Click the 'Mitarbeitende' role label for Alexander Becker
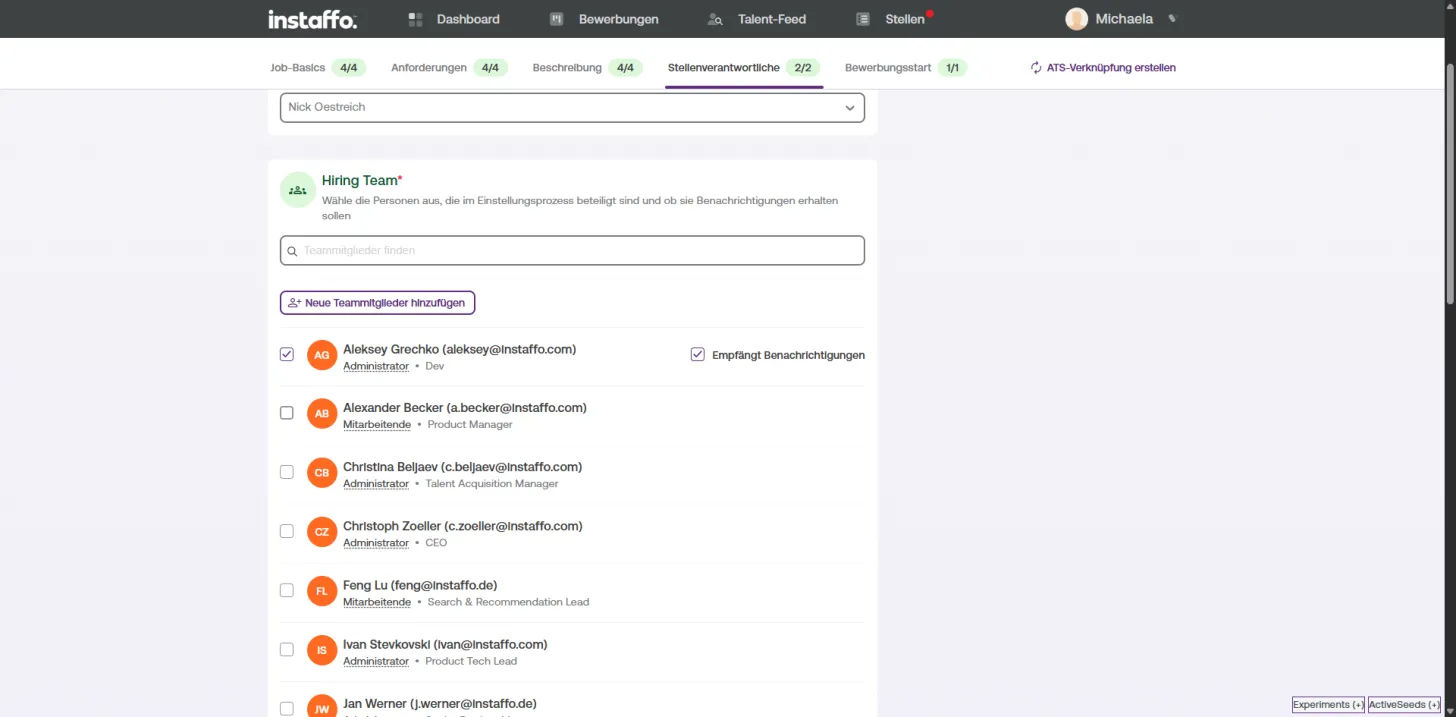The height and width of the screenshot is (717, 1456). (x=377, y=425)
